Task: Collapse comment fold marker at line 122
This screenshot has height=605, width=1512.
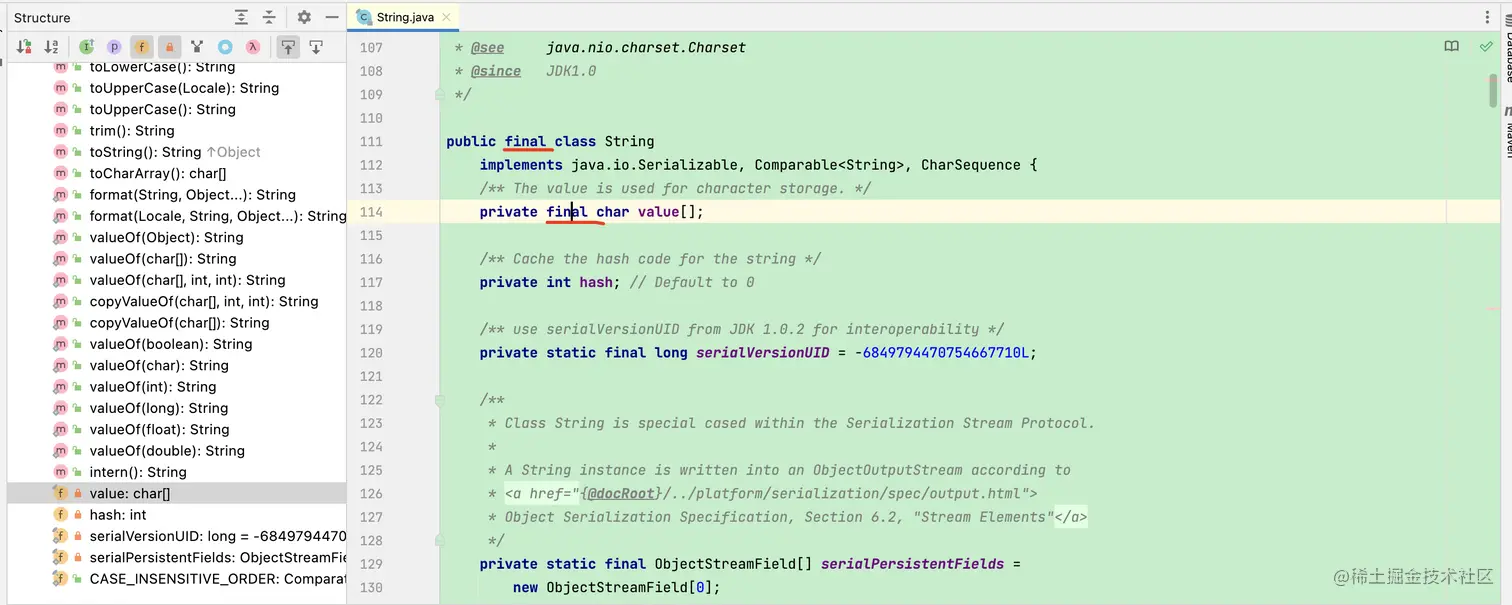Action: tap(439, 400)
